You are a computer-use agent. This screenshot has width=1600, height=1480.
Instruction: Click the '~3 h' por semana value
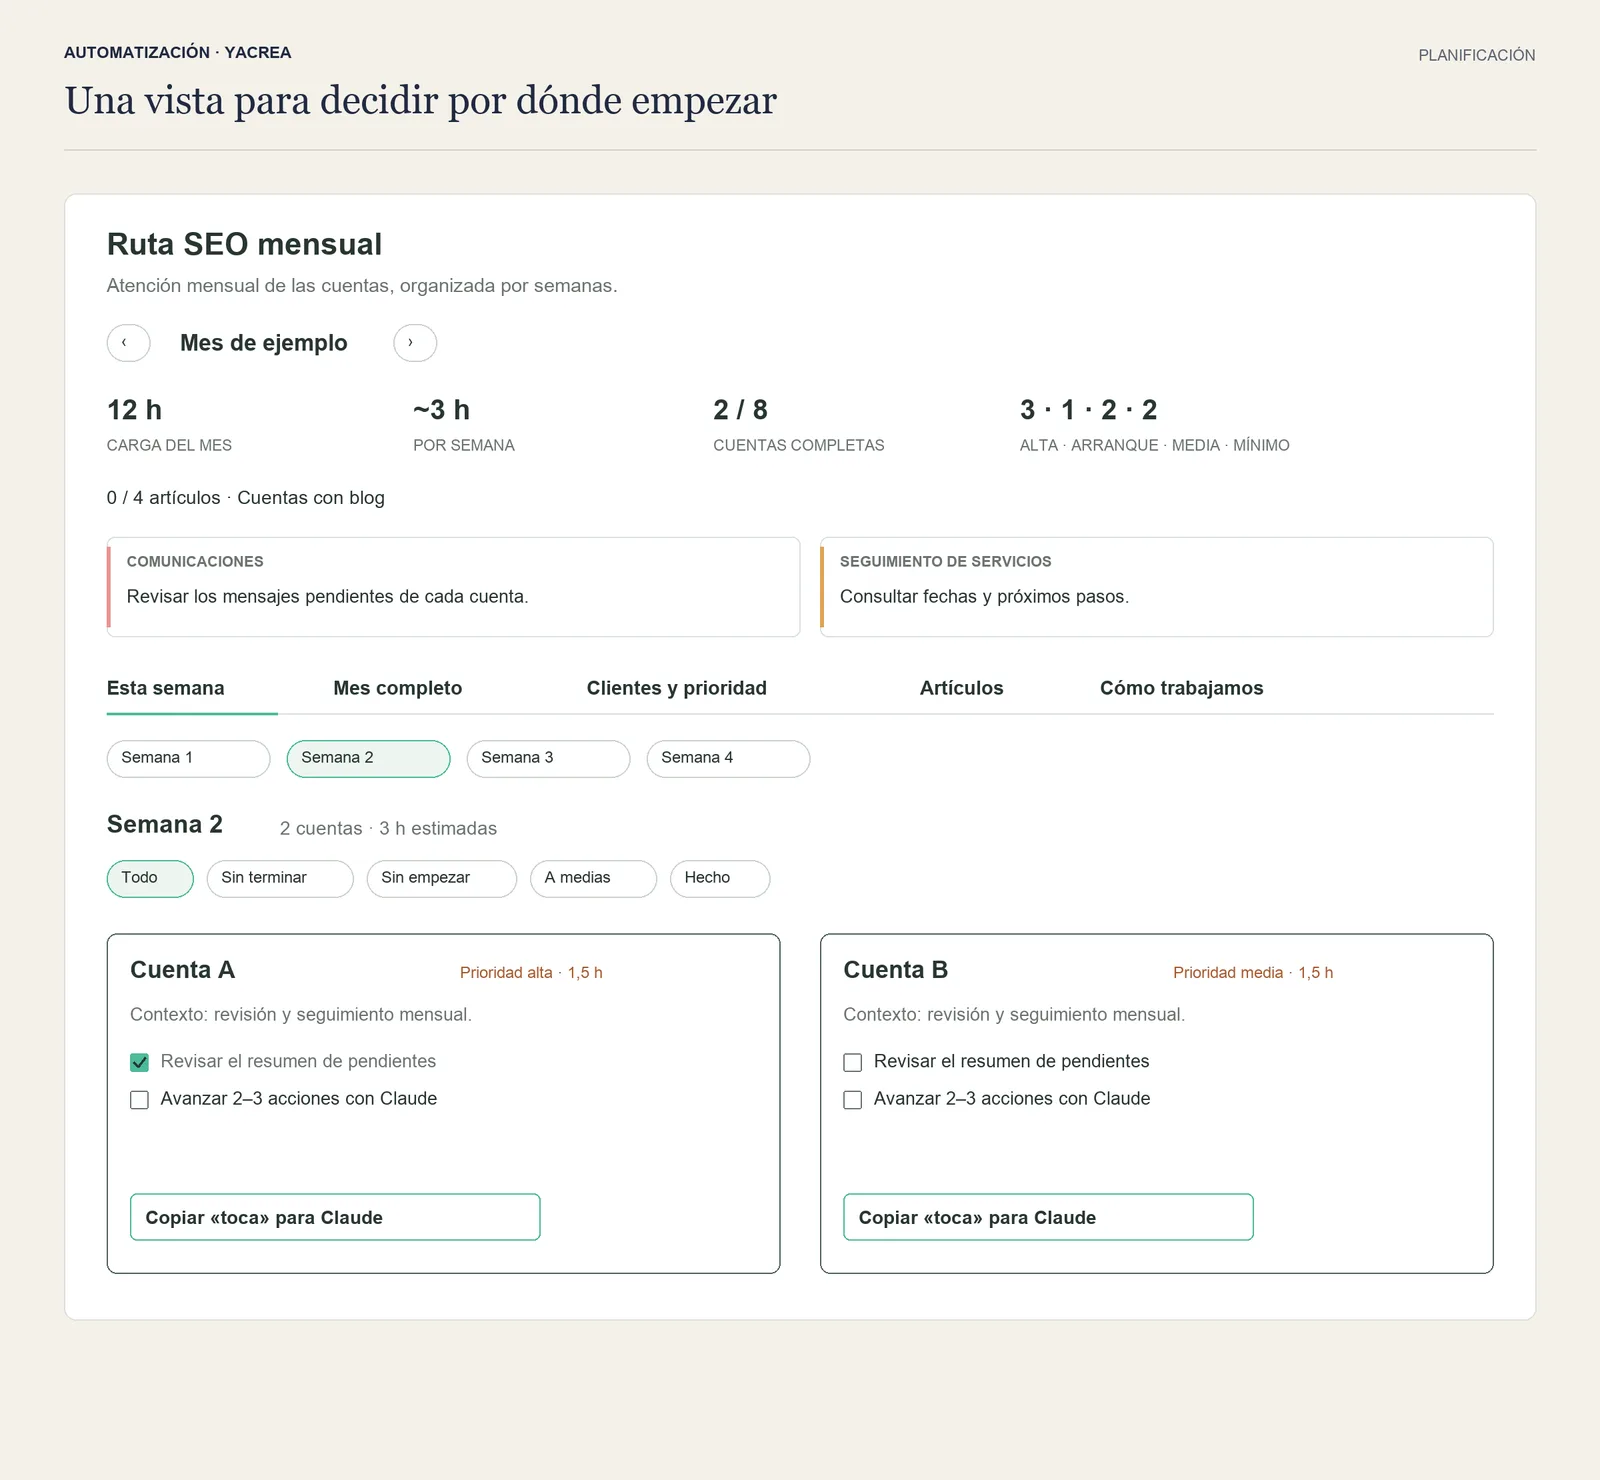(x=441, y=410)
